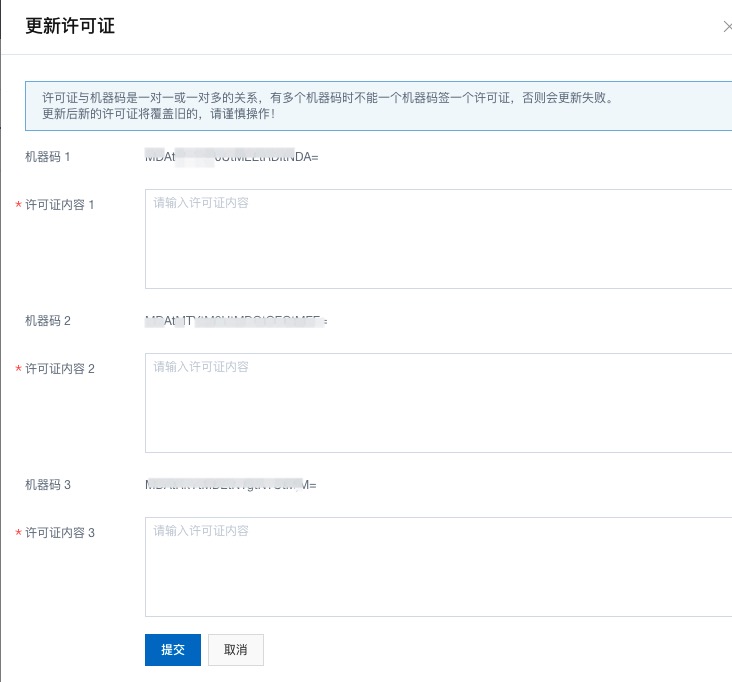Focus the 许可证内容 1 text area
The width and height of the screenshot is (732, 682).
pos(438,239)
